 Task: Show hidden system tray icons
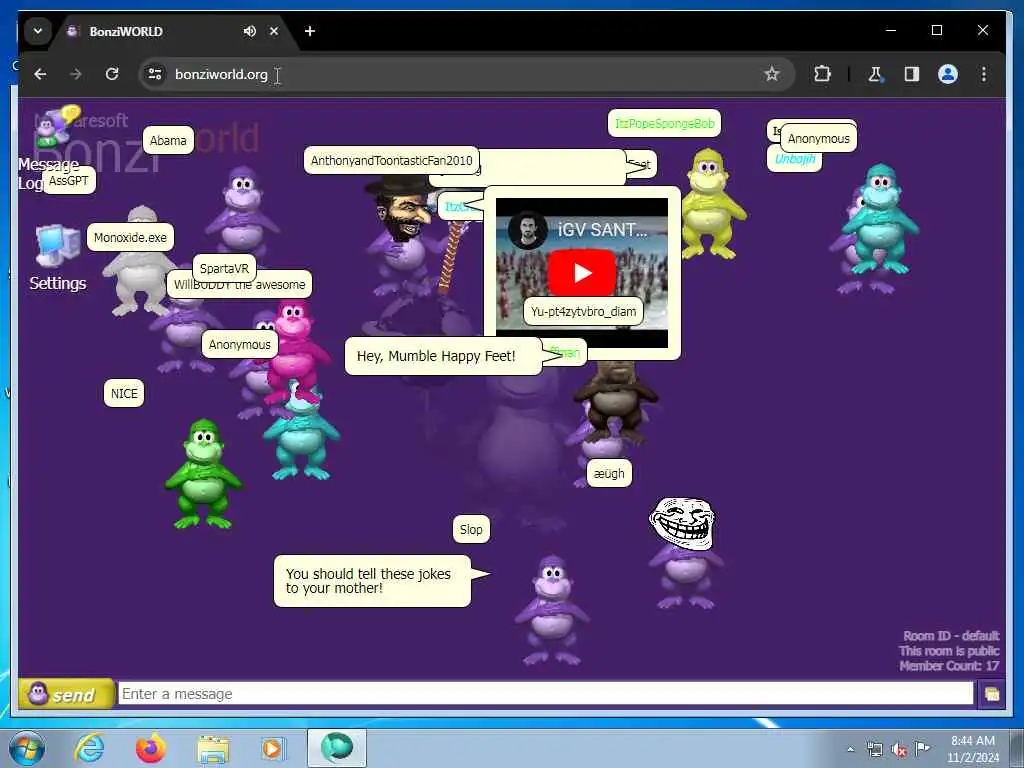click(850, 749)
